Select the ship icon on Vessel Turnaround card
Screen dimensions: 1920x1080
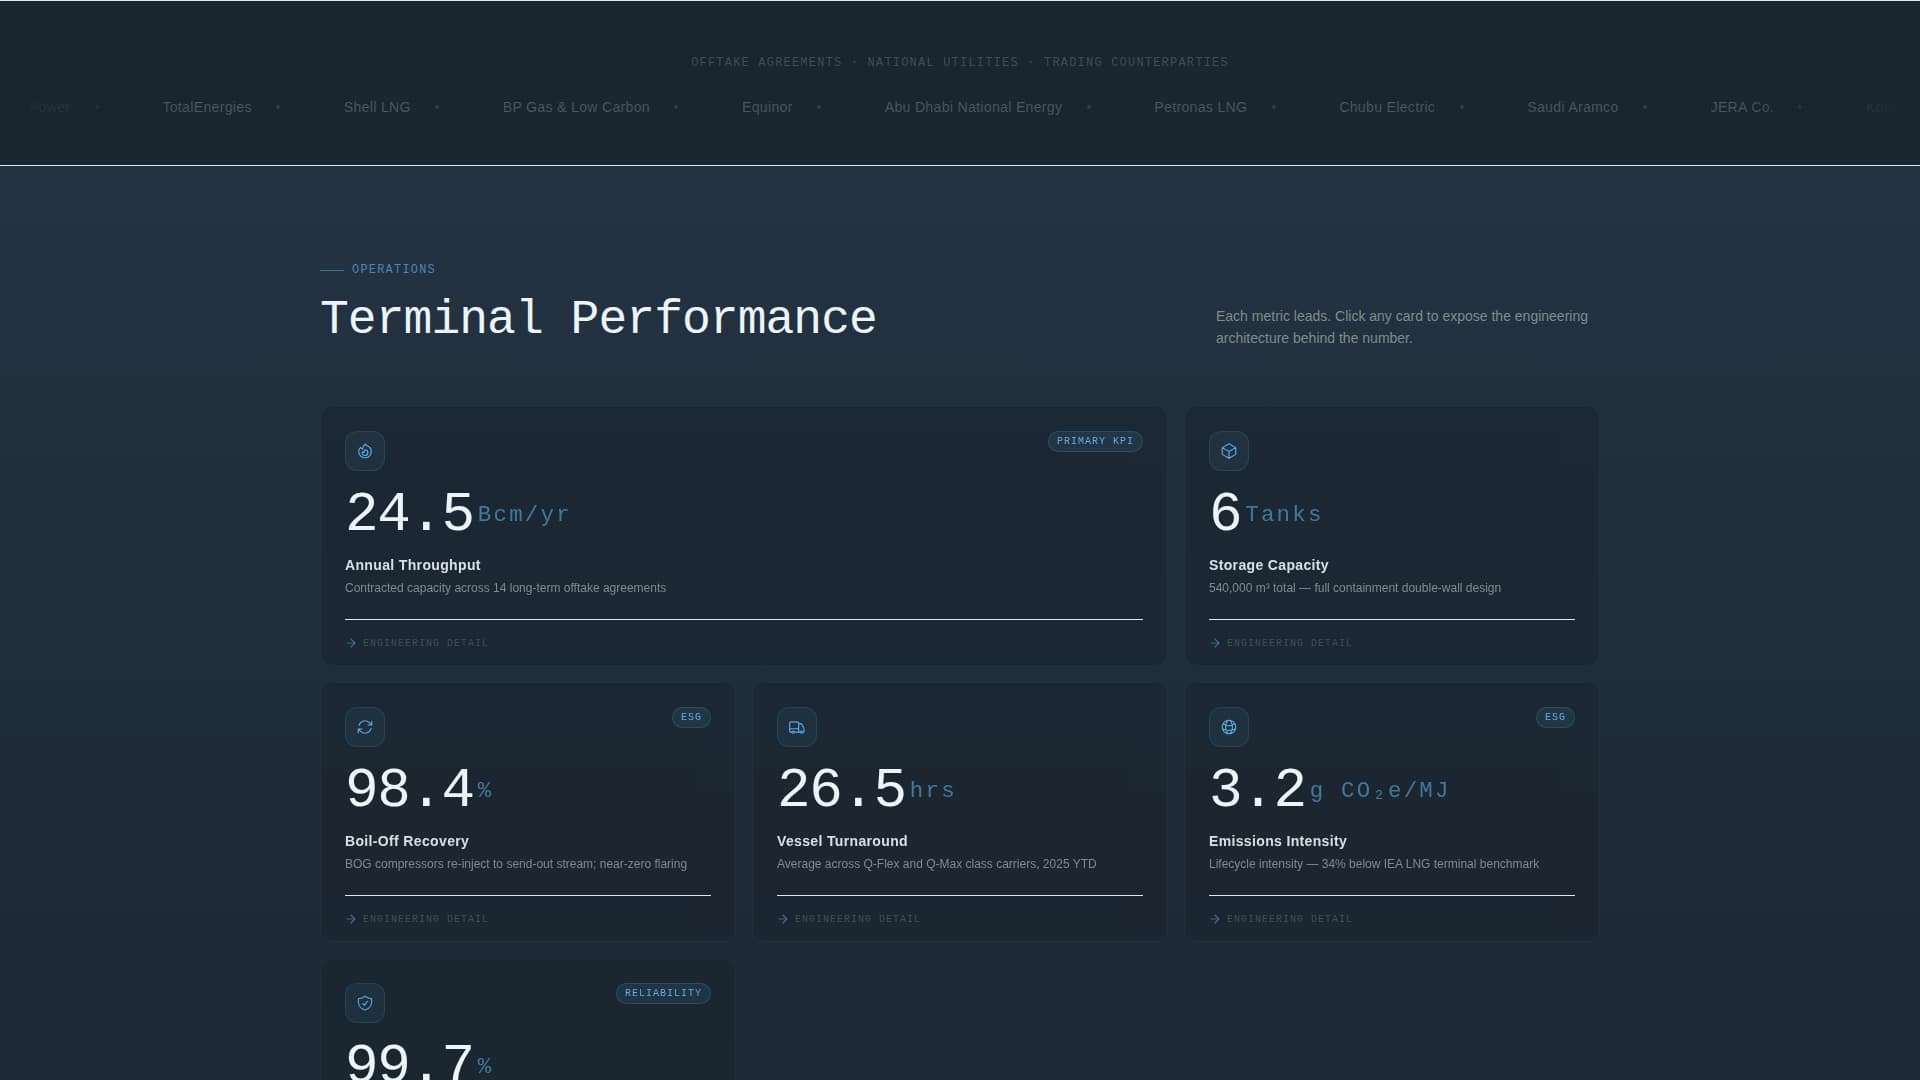click(x=796, y=727)
